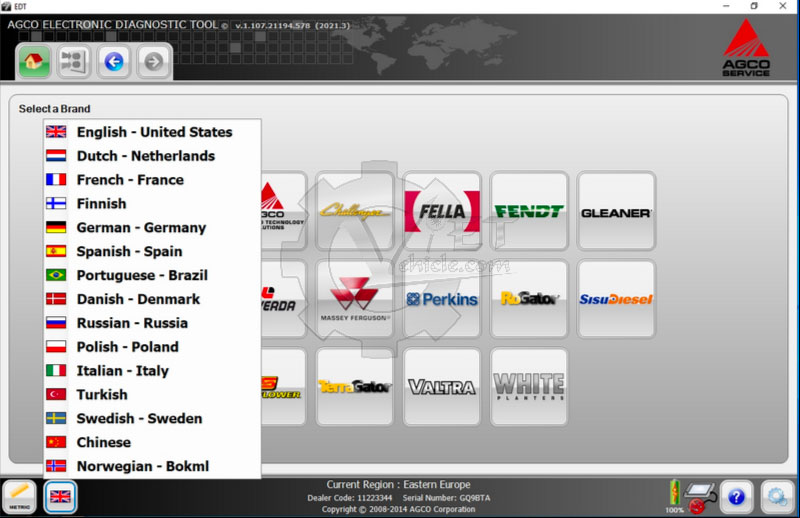Viewport: 800px width, 518px height.
Task: Click the Home button in the toolbar
Action: (x=35, y=62)
